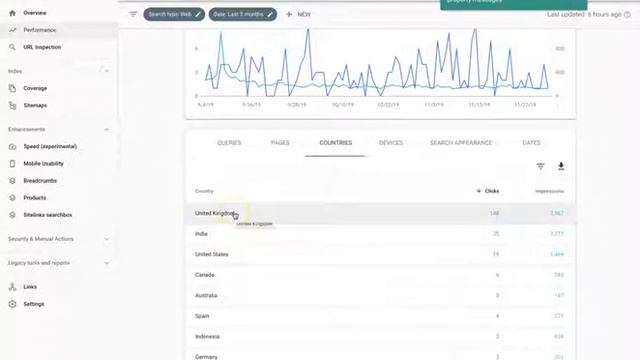Open the Overview page link
The height and width of the screenshot is (360, 640).
[35, 13]
